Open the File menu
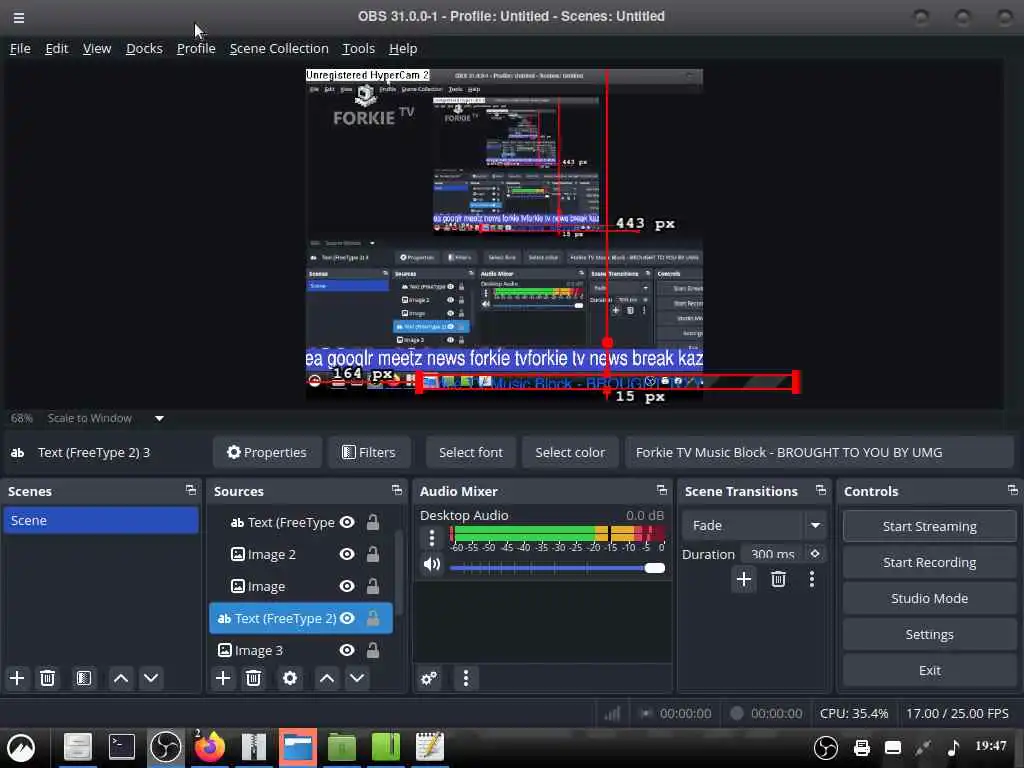The width and height of the screenshot is (1024, 768). tap(20, 48)
